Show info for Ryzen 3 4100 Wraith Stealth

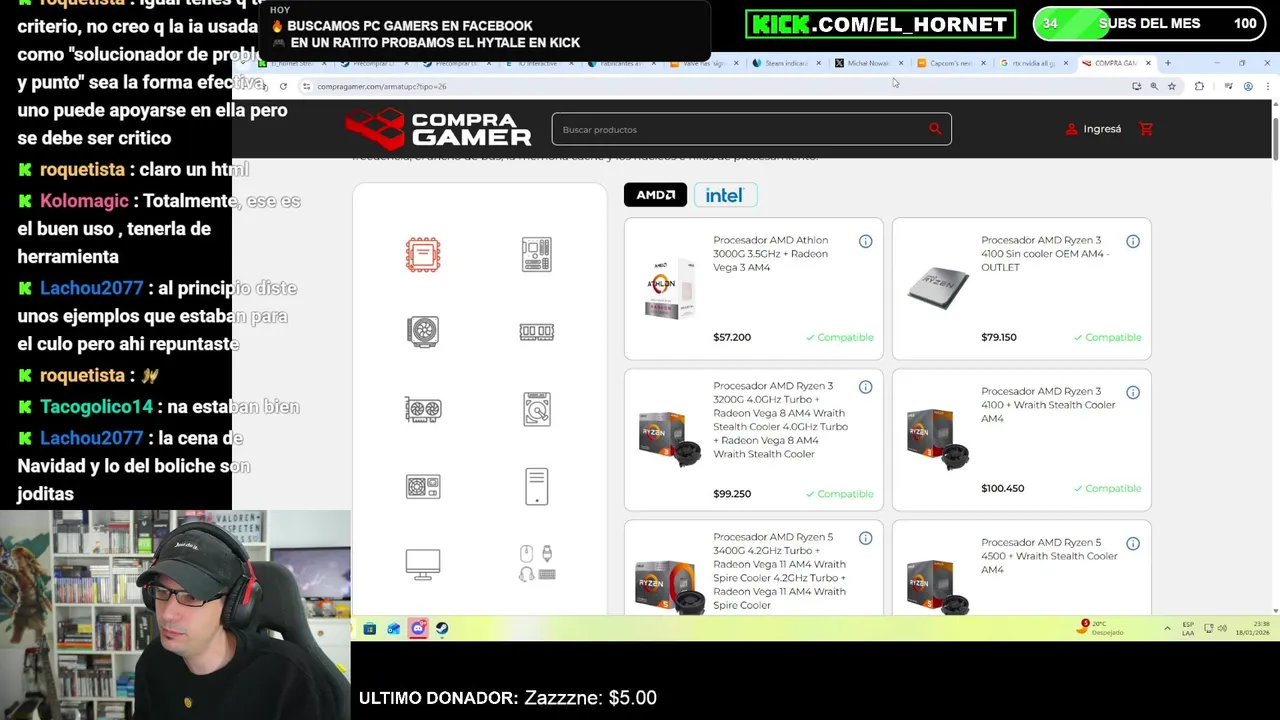[1133, 392]
